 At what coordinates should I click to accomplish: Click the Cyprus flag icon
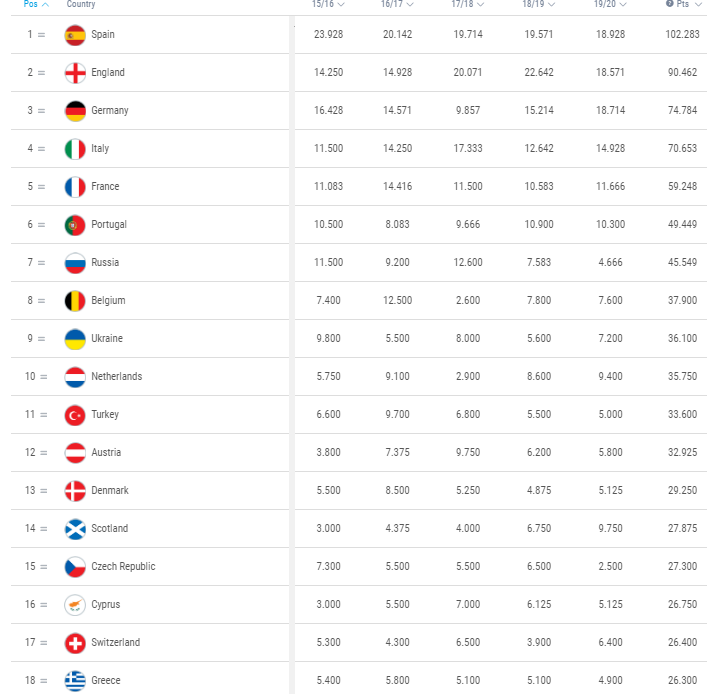coord(75,605)
